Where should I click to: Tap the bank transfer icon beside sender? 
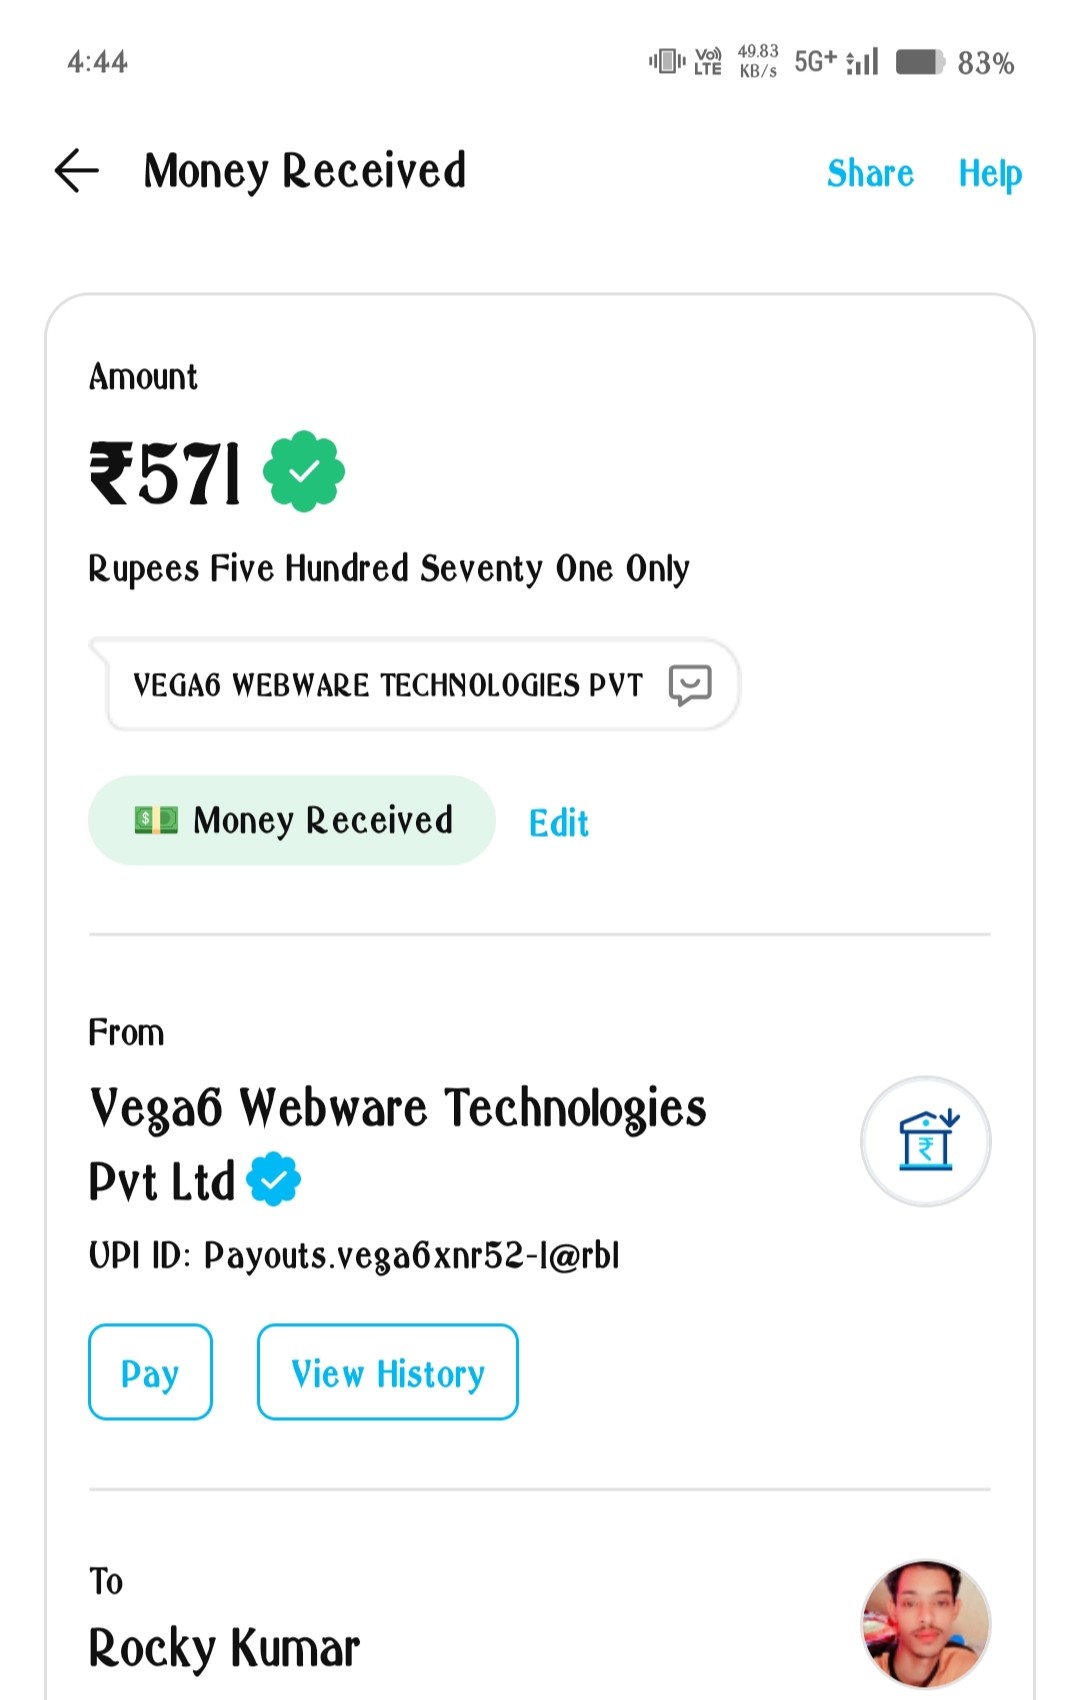click(926, 1141)
